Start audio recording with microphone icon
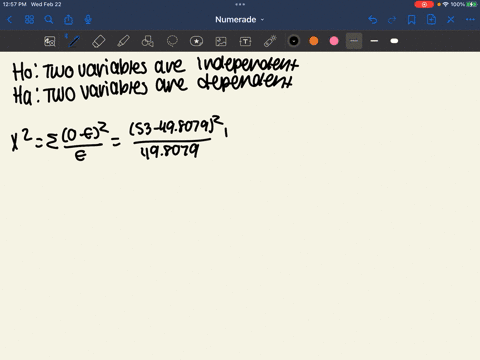 (x=88, y=20)
